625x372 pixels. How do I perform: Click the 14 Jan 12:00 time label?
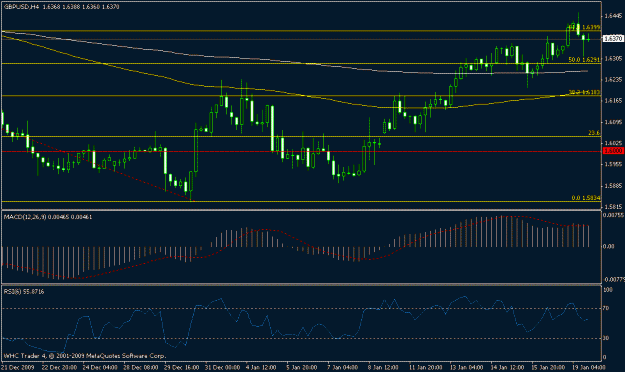tap(507, 367)
